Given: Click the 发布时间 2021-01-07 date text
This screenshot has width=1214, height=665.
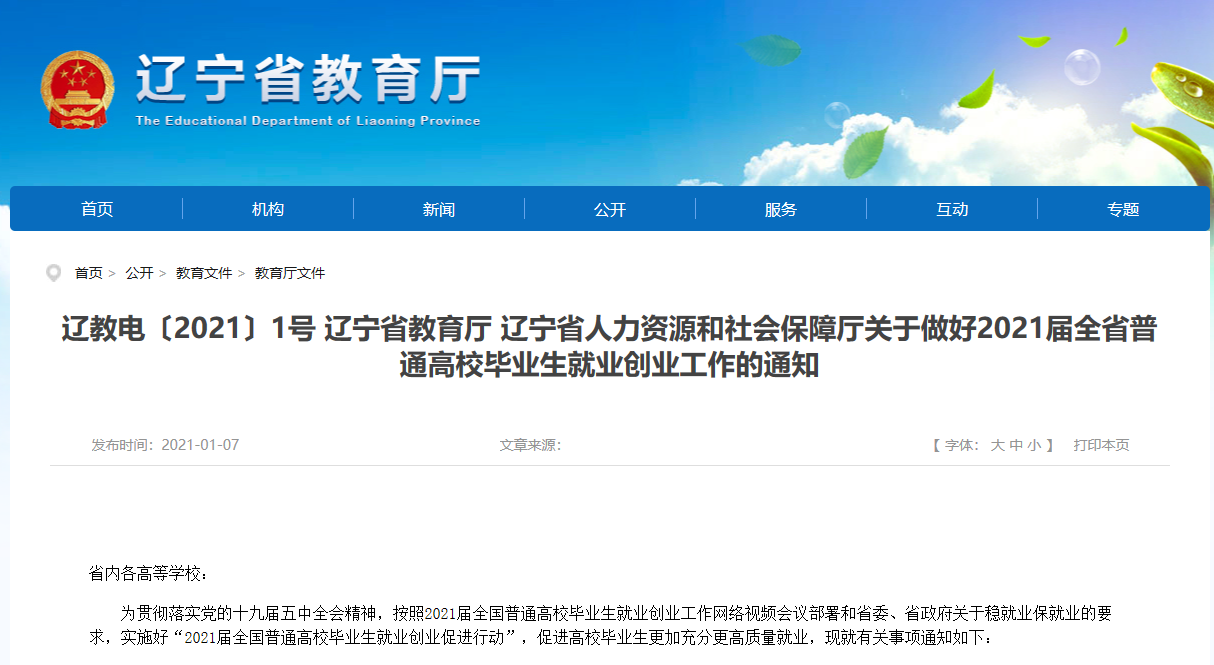Looking at the screenshot, I should [165, 445].
